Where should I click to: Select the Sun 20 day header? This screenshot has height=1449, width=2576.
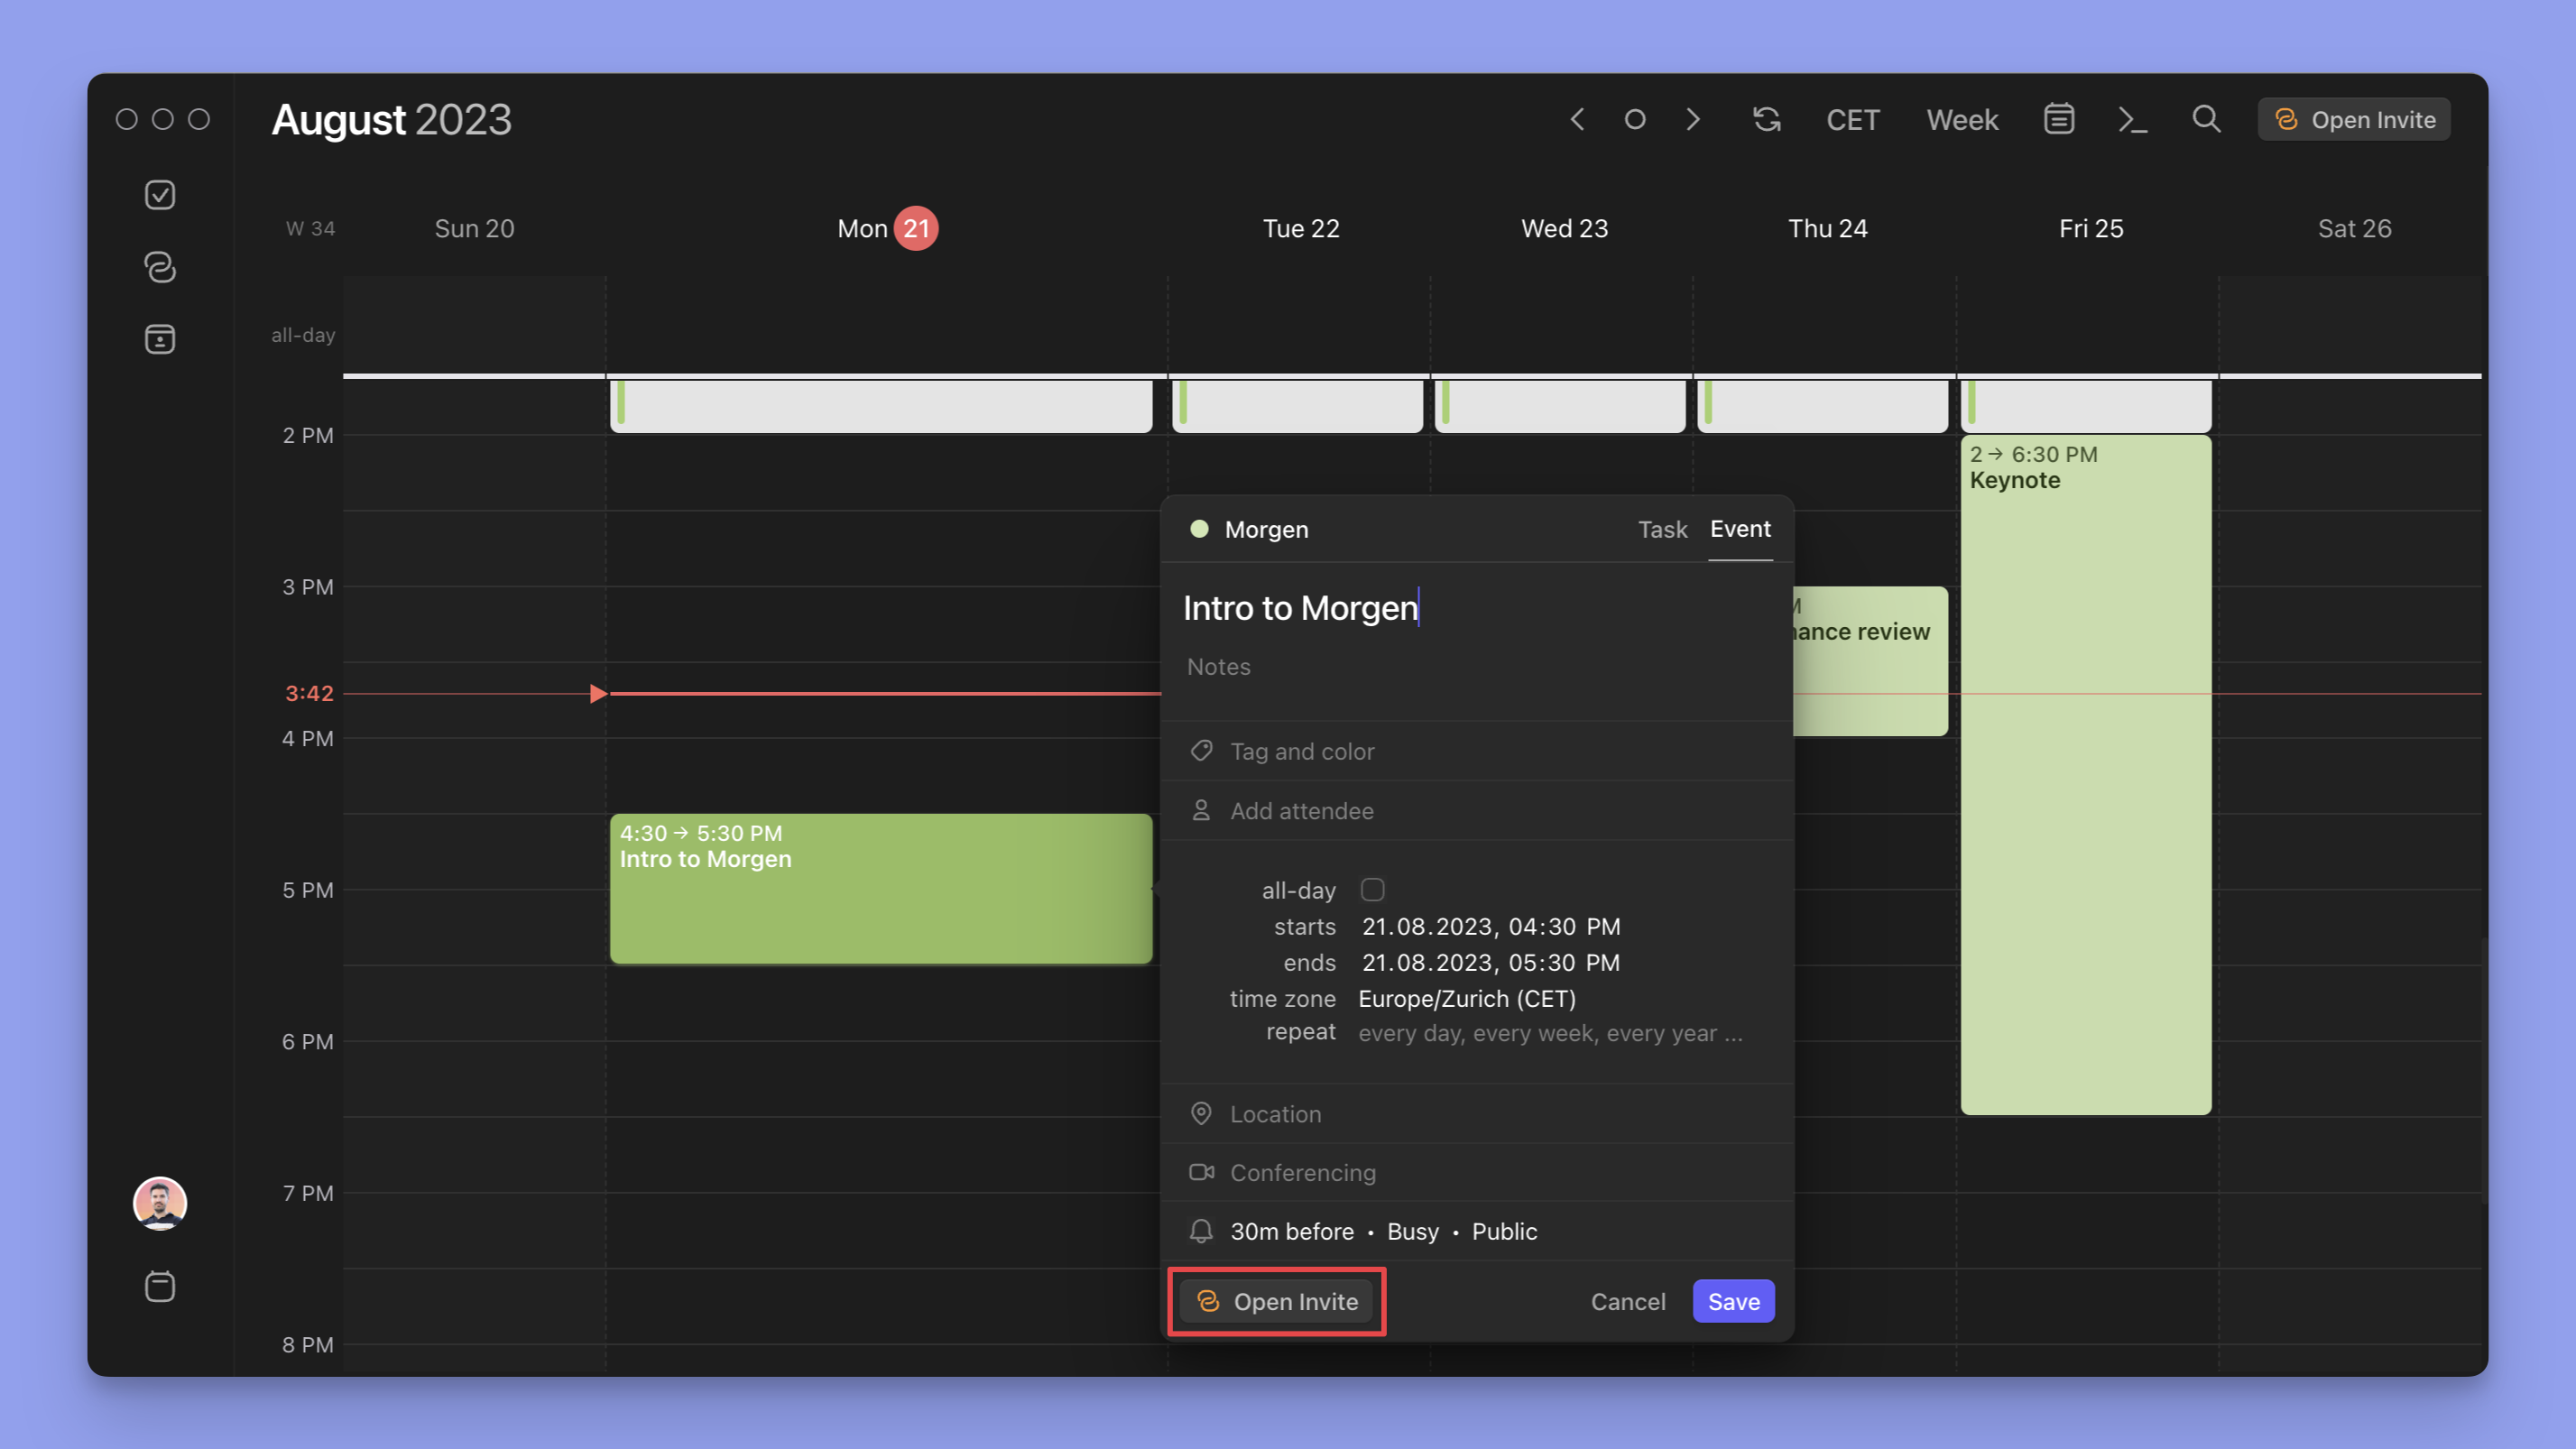coord(474,228)
